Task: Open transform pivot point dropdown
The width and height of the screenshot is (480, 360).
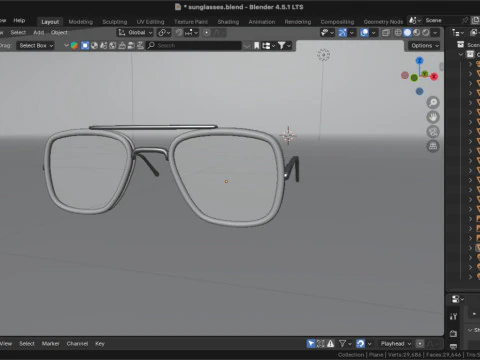Action: point(164,32)
